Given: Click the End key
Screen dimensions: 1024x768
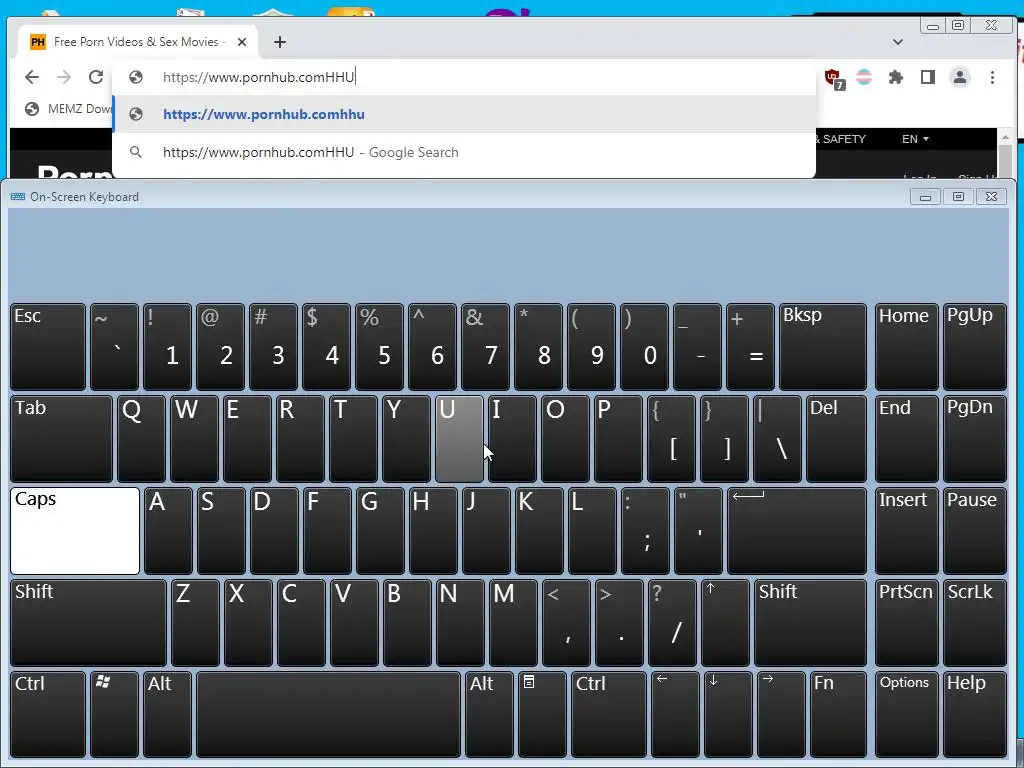Looking at the screenshot, I should 906,438.
